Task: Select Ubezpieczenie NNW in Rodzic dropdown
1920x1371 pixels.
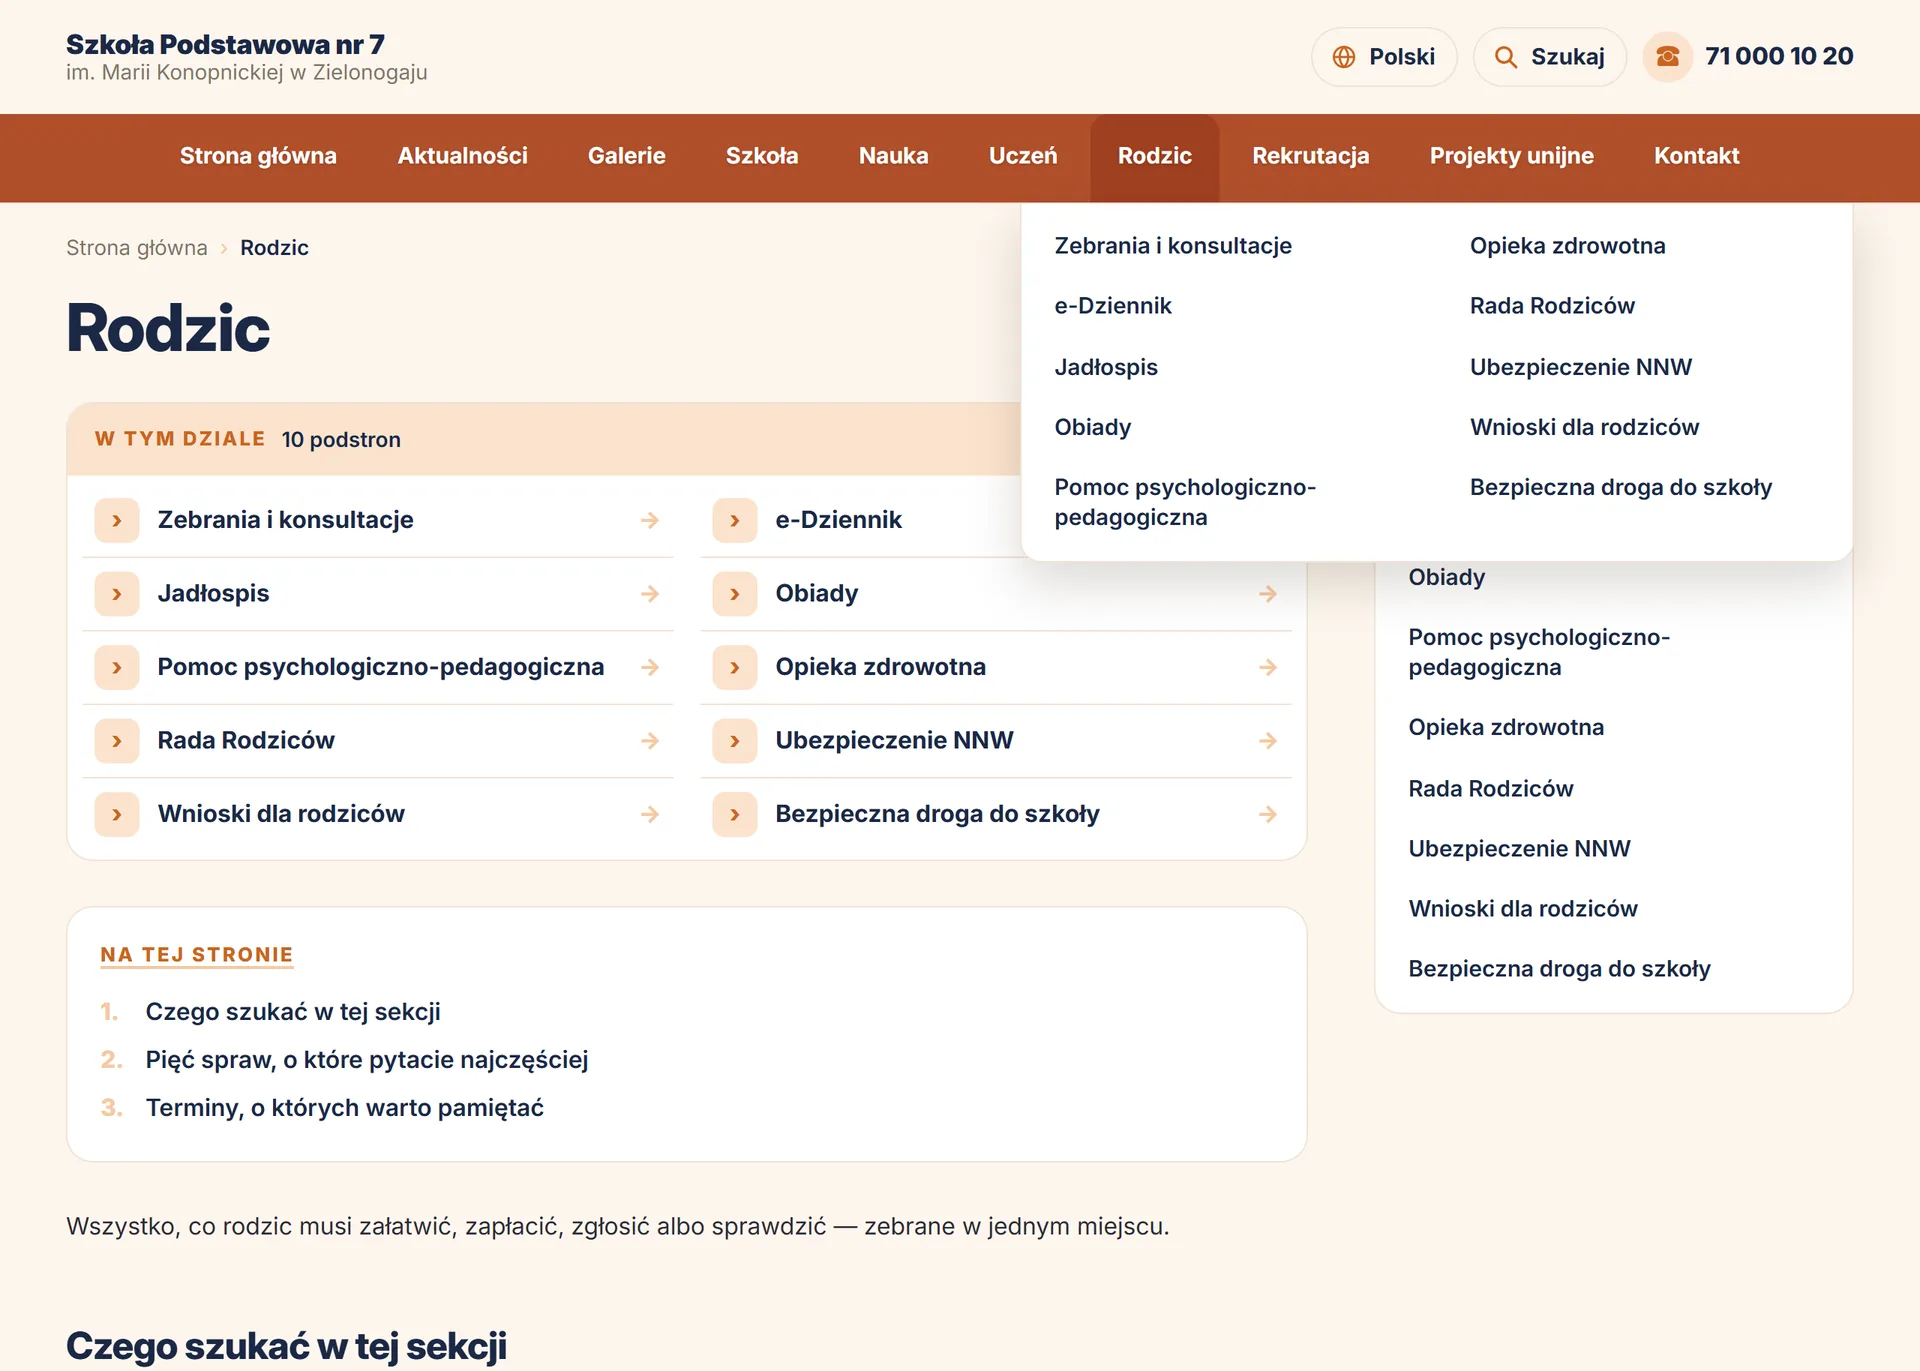Action: pyautogui.click(x=1581, y=367)
